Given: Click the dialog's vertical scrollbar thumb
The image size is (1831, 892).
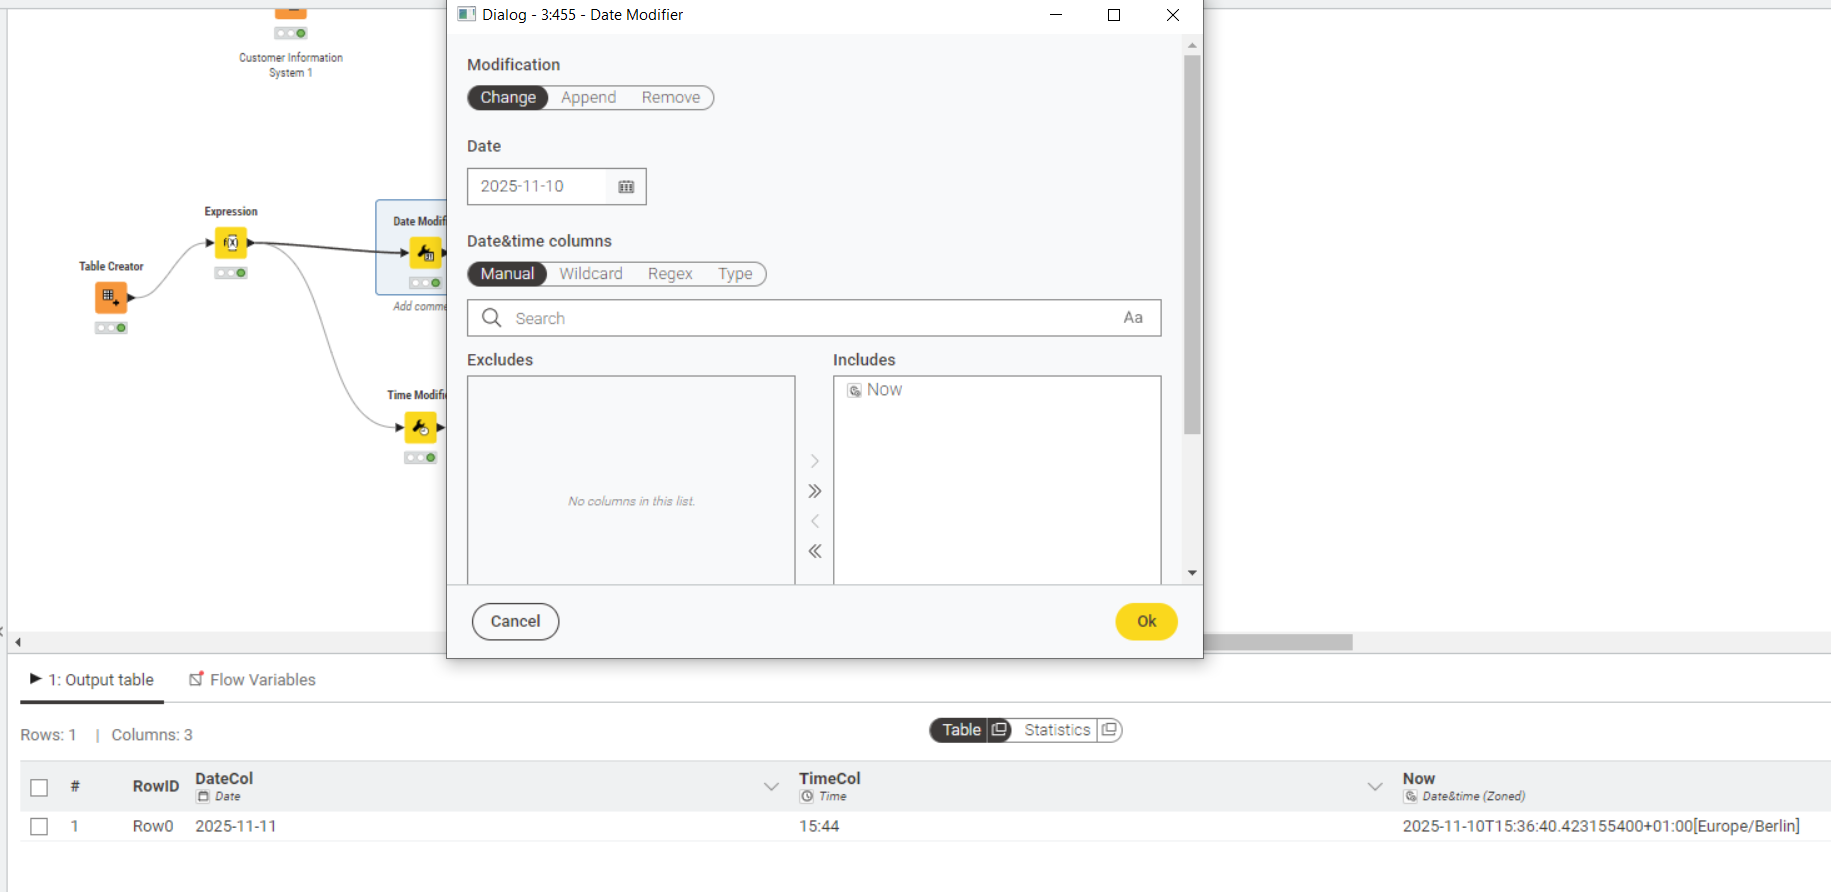Looking at the screenshot, I should (1191, 245).
